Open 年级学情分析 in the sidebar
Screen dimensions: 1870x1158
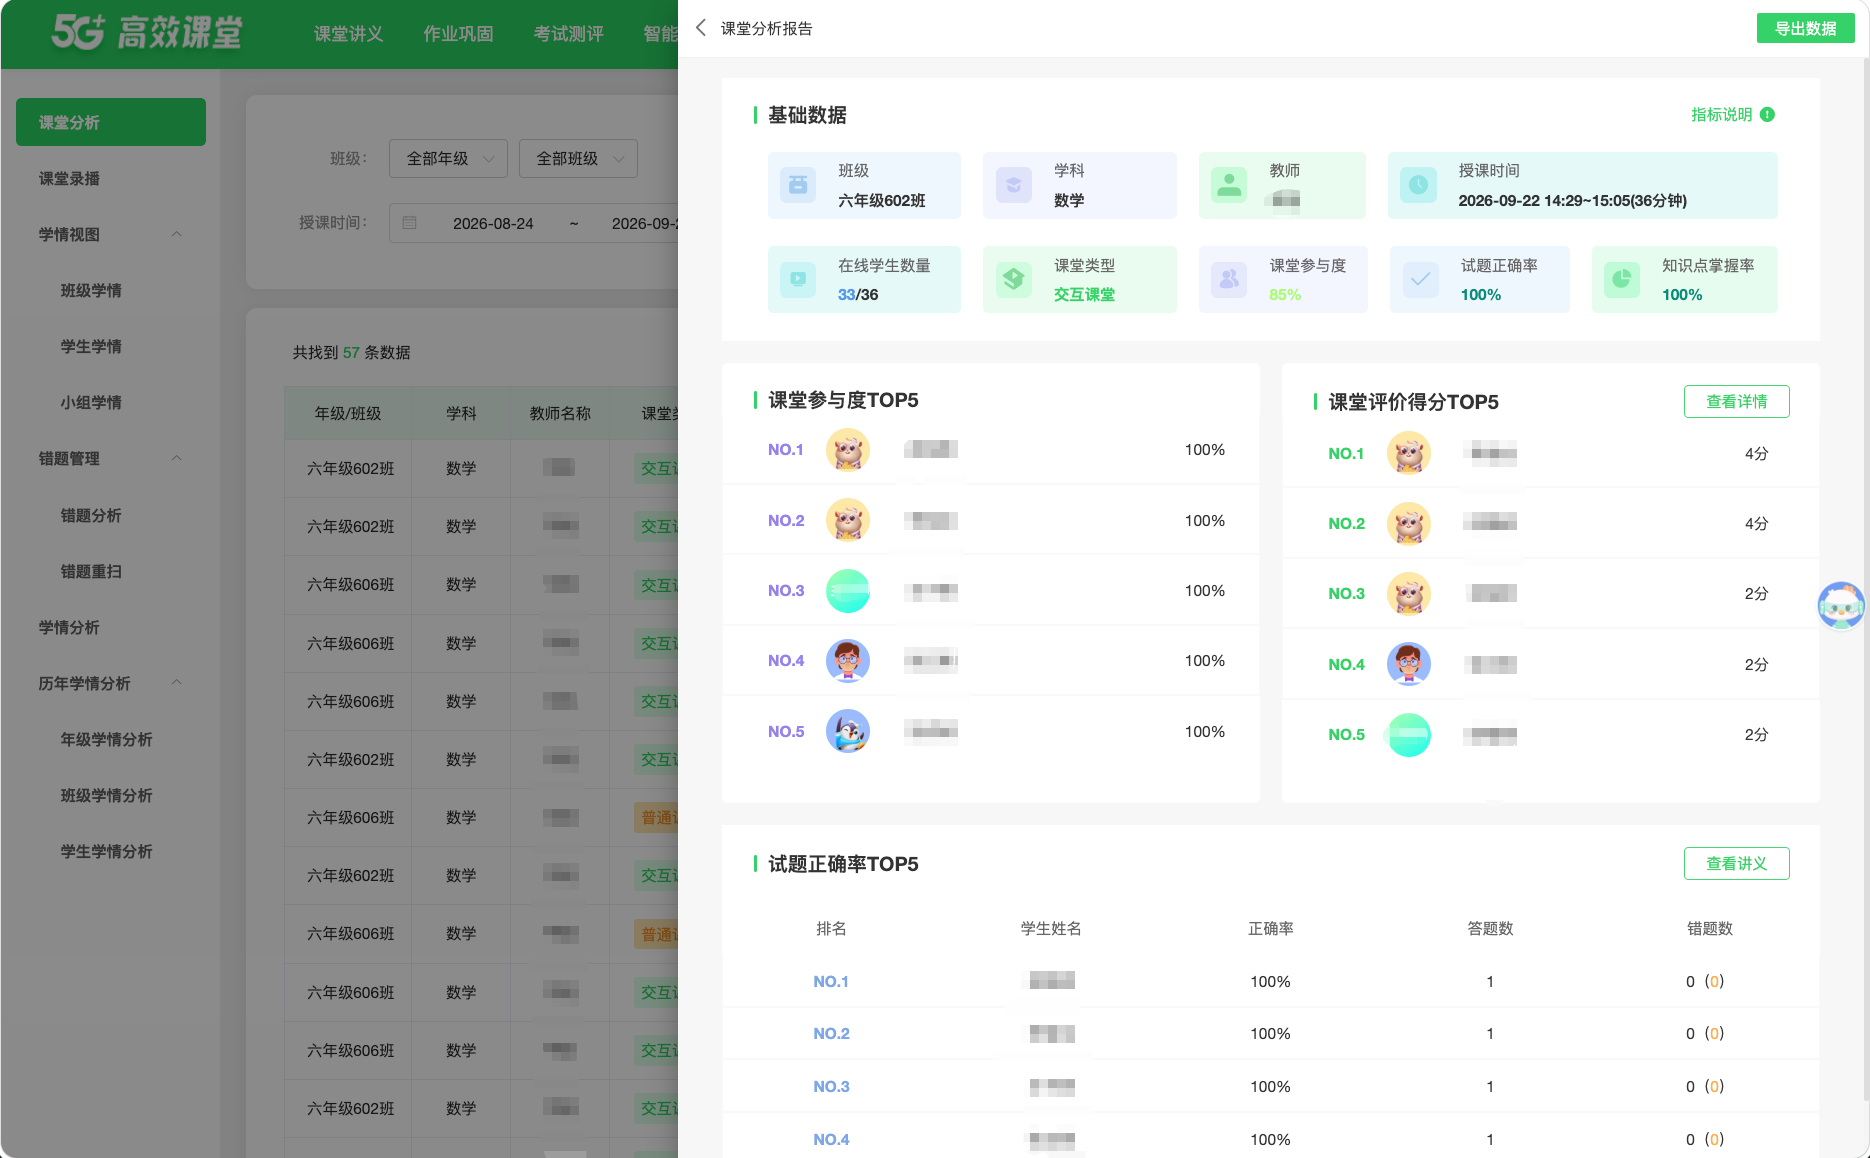coord(106,739)
